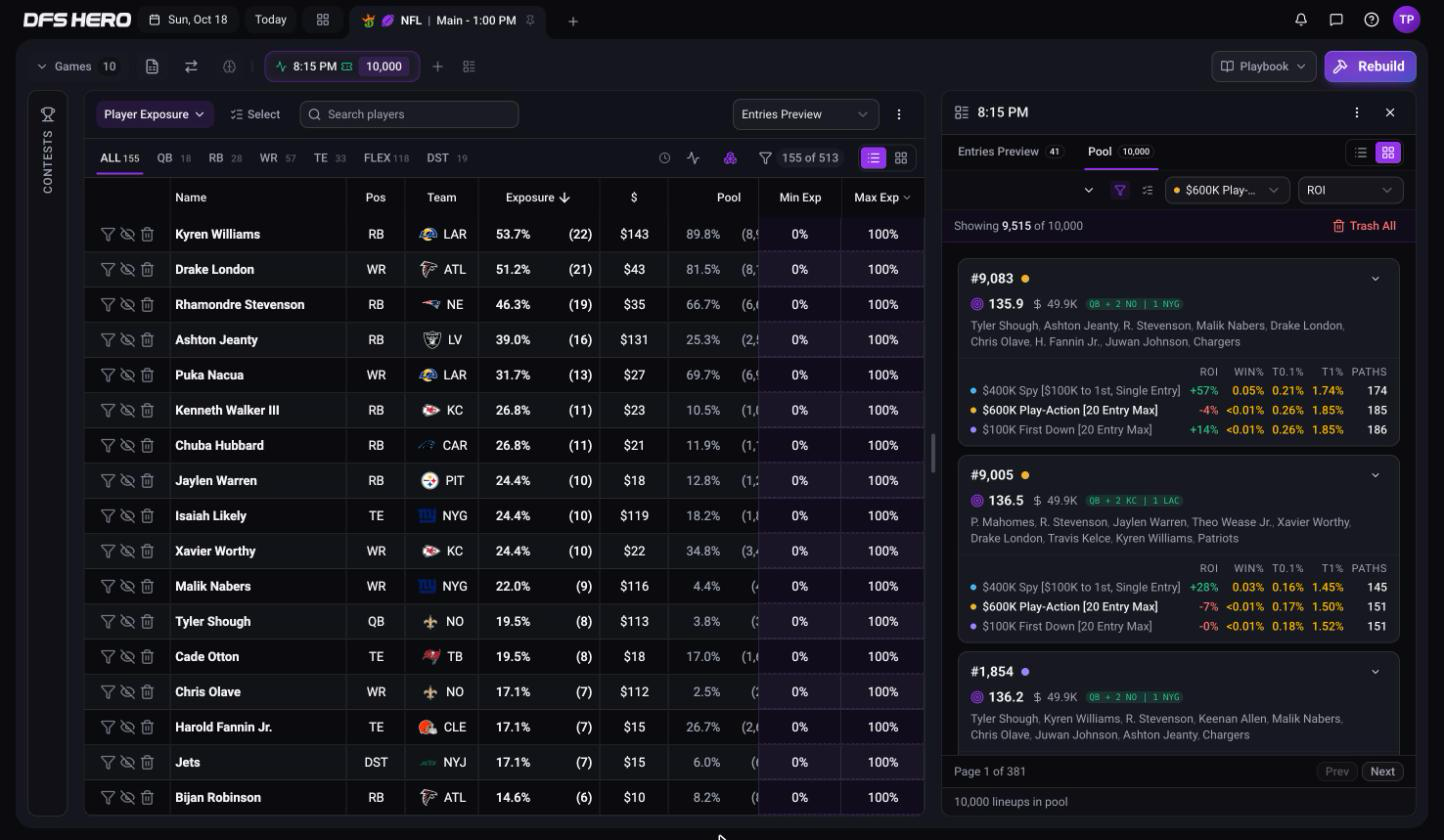
Task: Click the help question mark icon
Action: (x=1371, y=19)
